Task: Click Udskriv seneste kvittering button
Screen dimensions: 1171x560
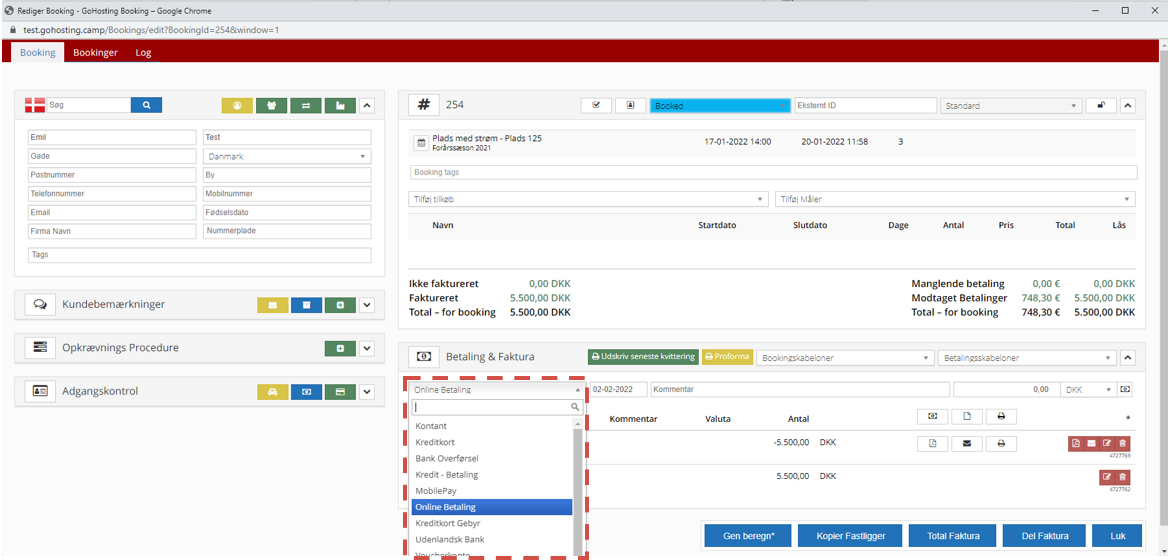Action: coord(643,357)
